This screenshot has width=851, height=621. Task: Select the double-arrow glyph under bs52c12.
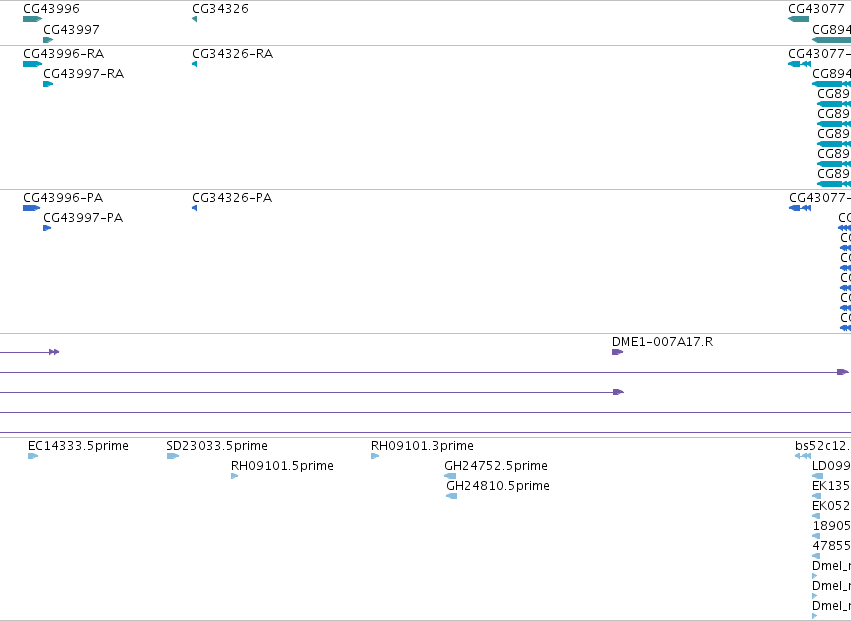click(x=803, y=456)
